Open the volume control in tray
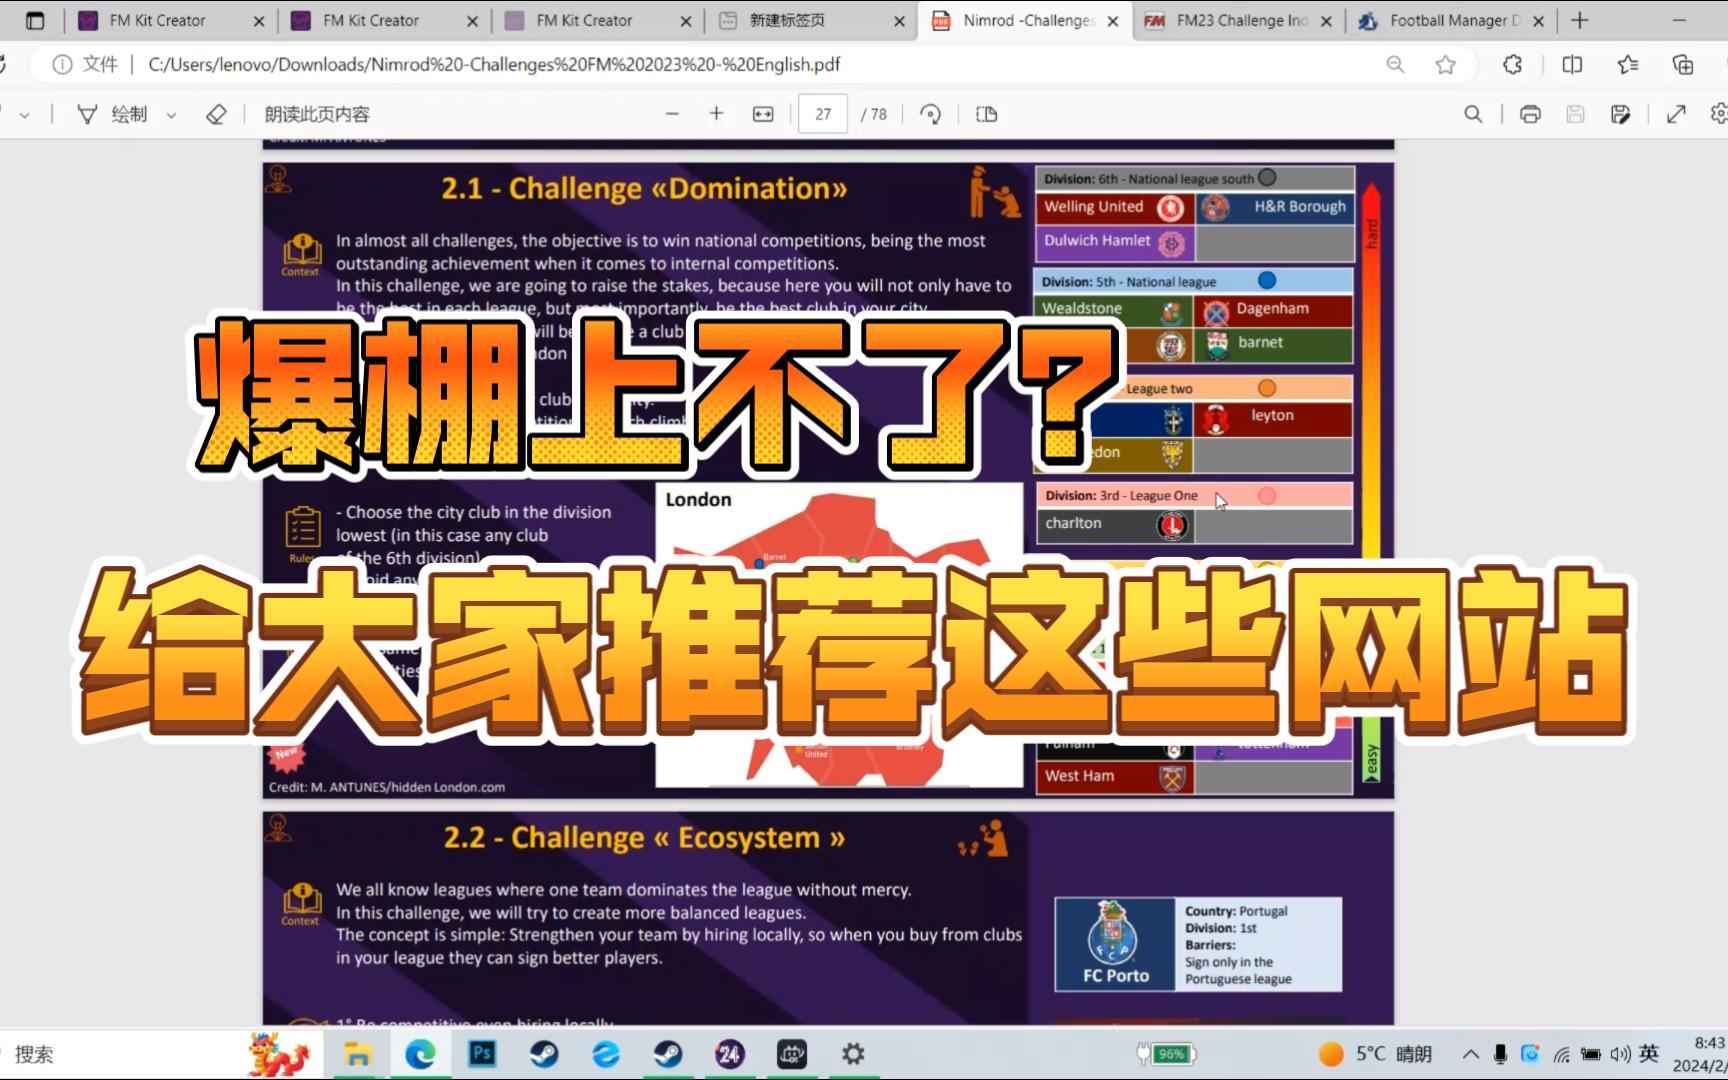Screen dimensions: 1728x1080 [1620, 1054]
